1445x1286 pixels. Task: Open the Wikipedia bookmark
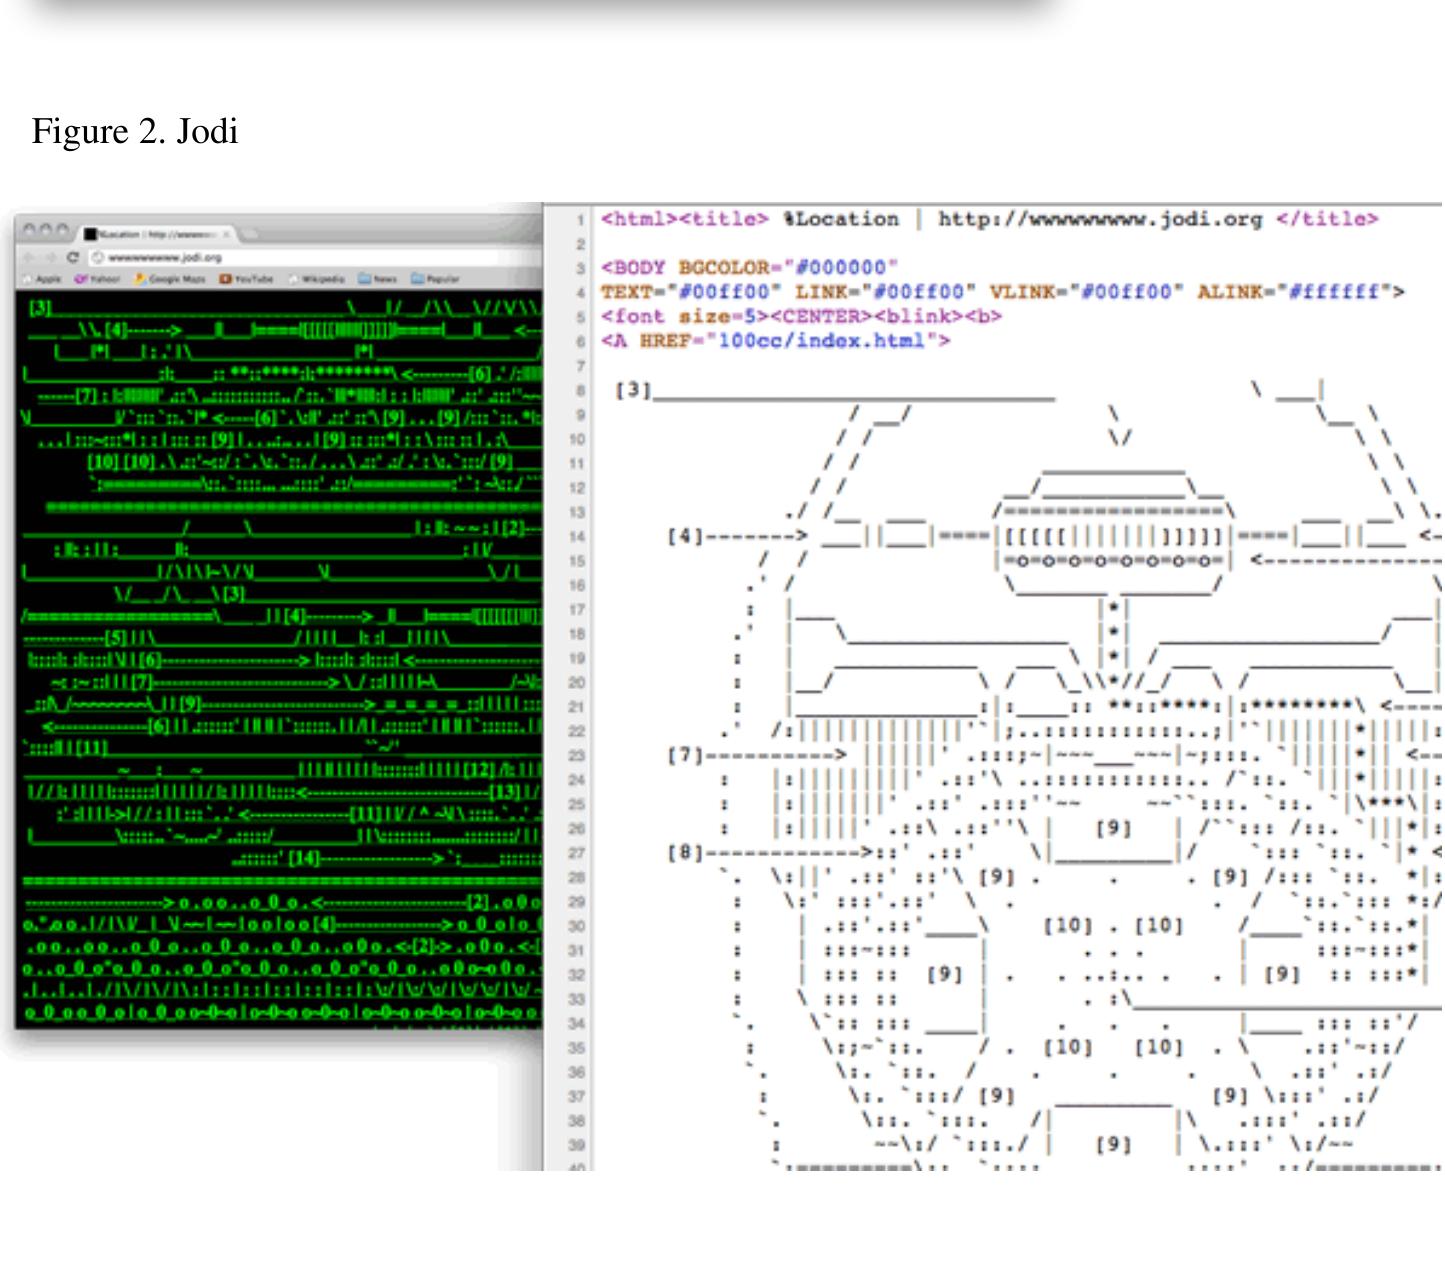316,279
